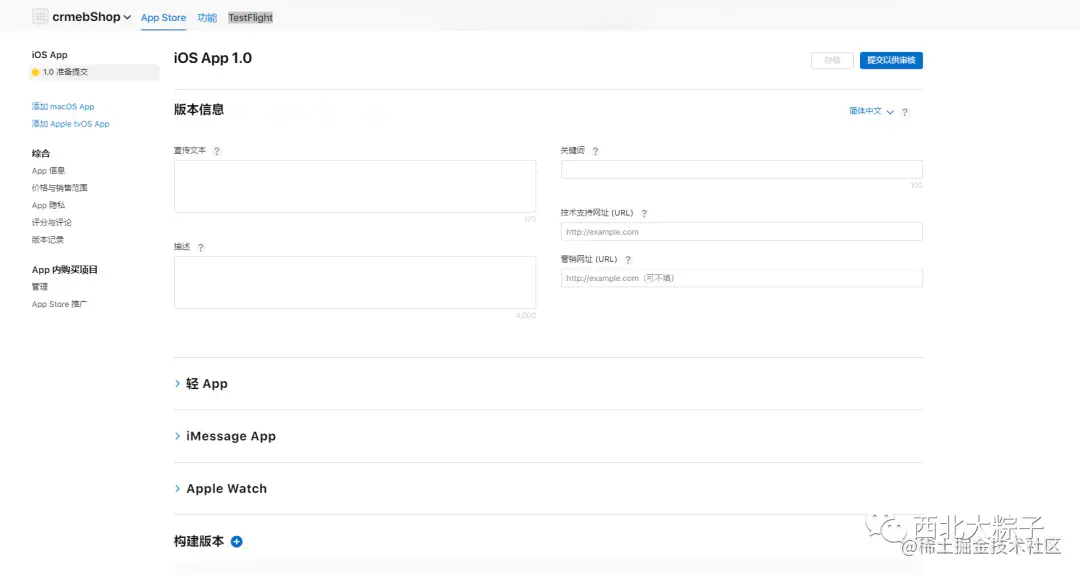
Task: Click the help icon next to 简体中文
Action: click(905, 112)
